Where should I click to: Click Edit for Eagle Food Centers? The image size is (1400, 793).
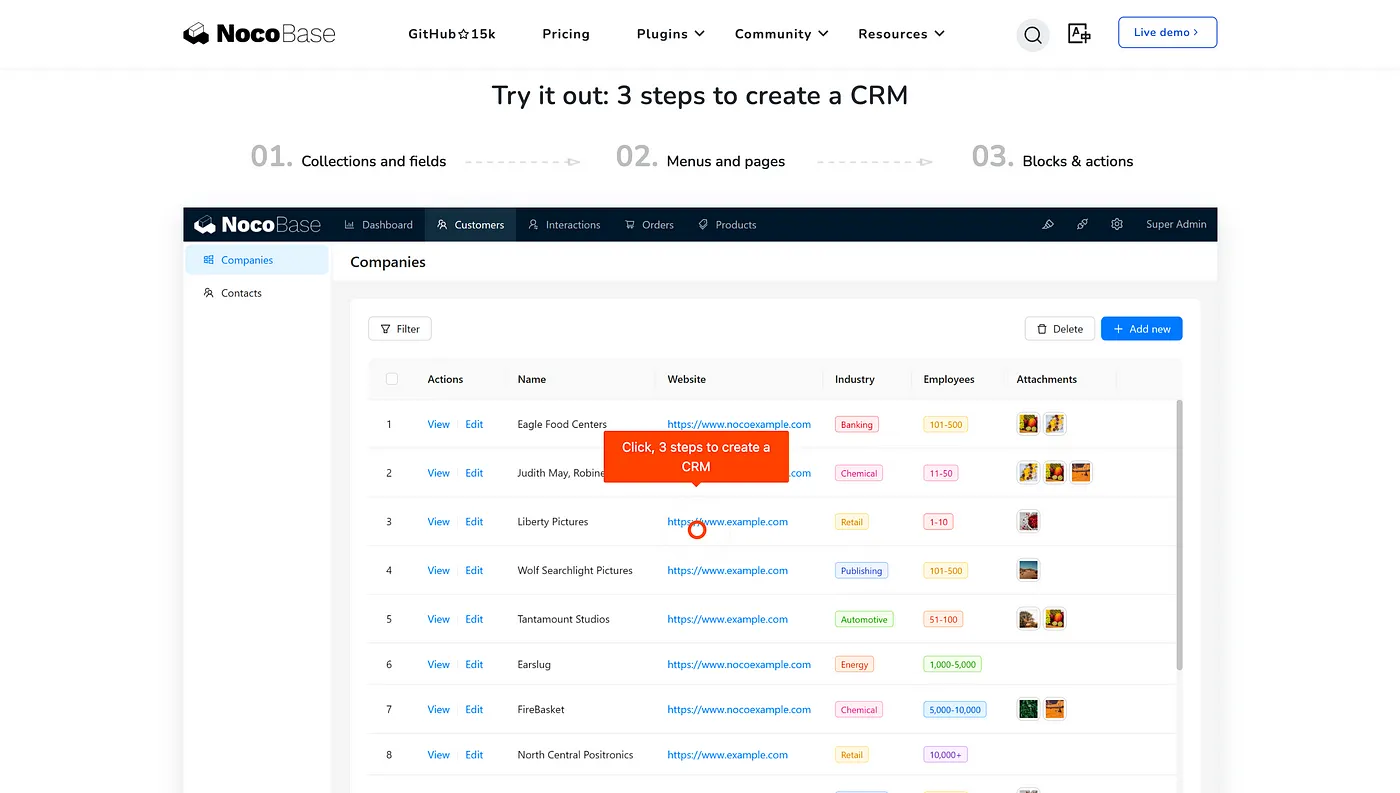pyautogui.click(x=474, y=424)
